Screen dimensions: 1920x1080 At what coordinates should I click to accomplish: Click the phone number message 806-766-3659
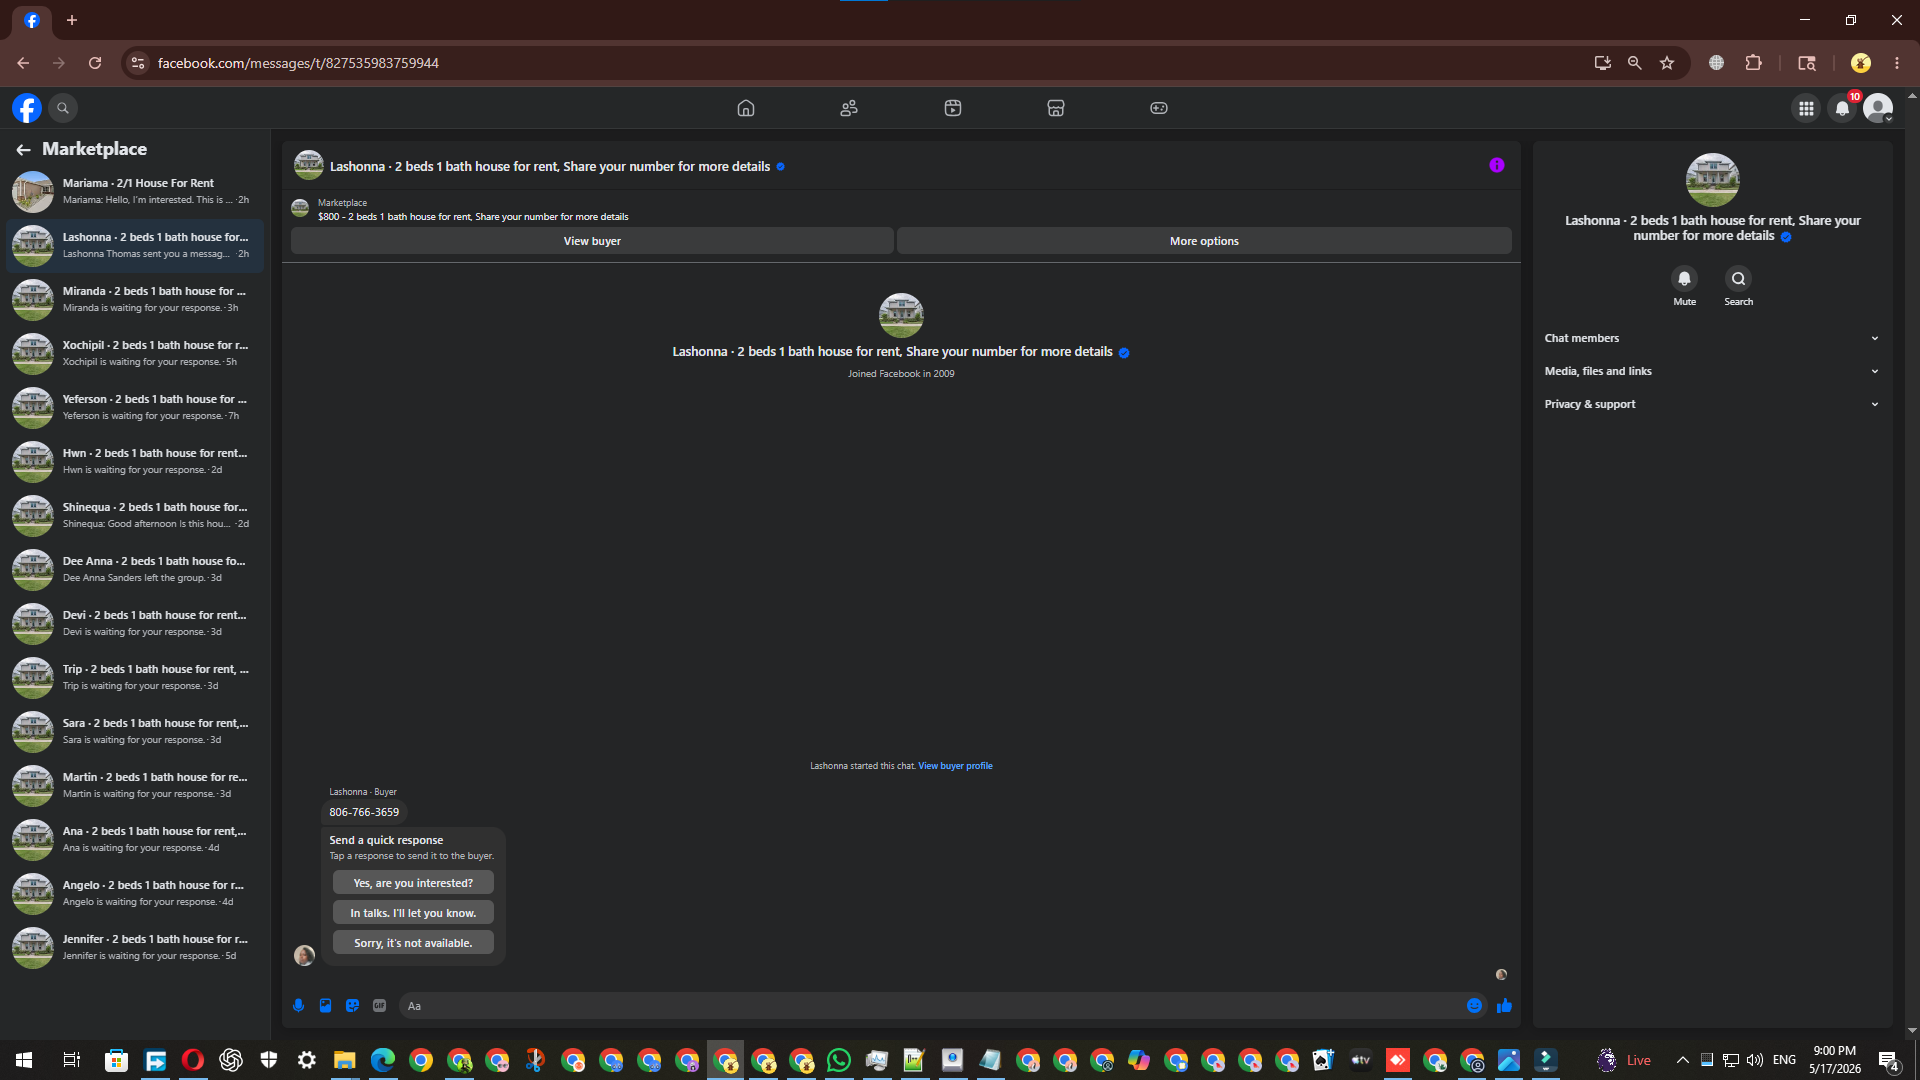[364, 813]
